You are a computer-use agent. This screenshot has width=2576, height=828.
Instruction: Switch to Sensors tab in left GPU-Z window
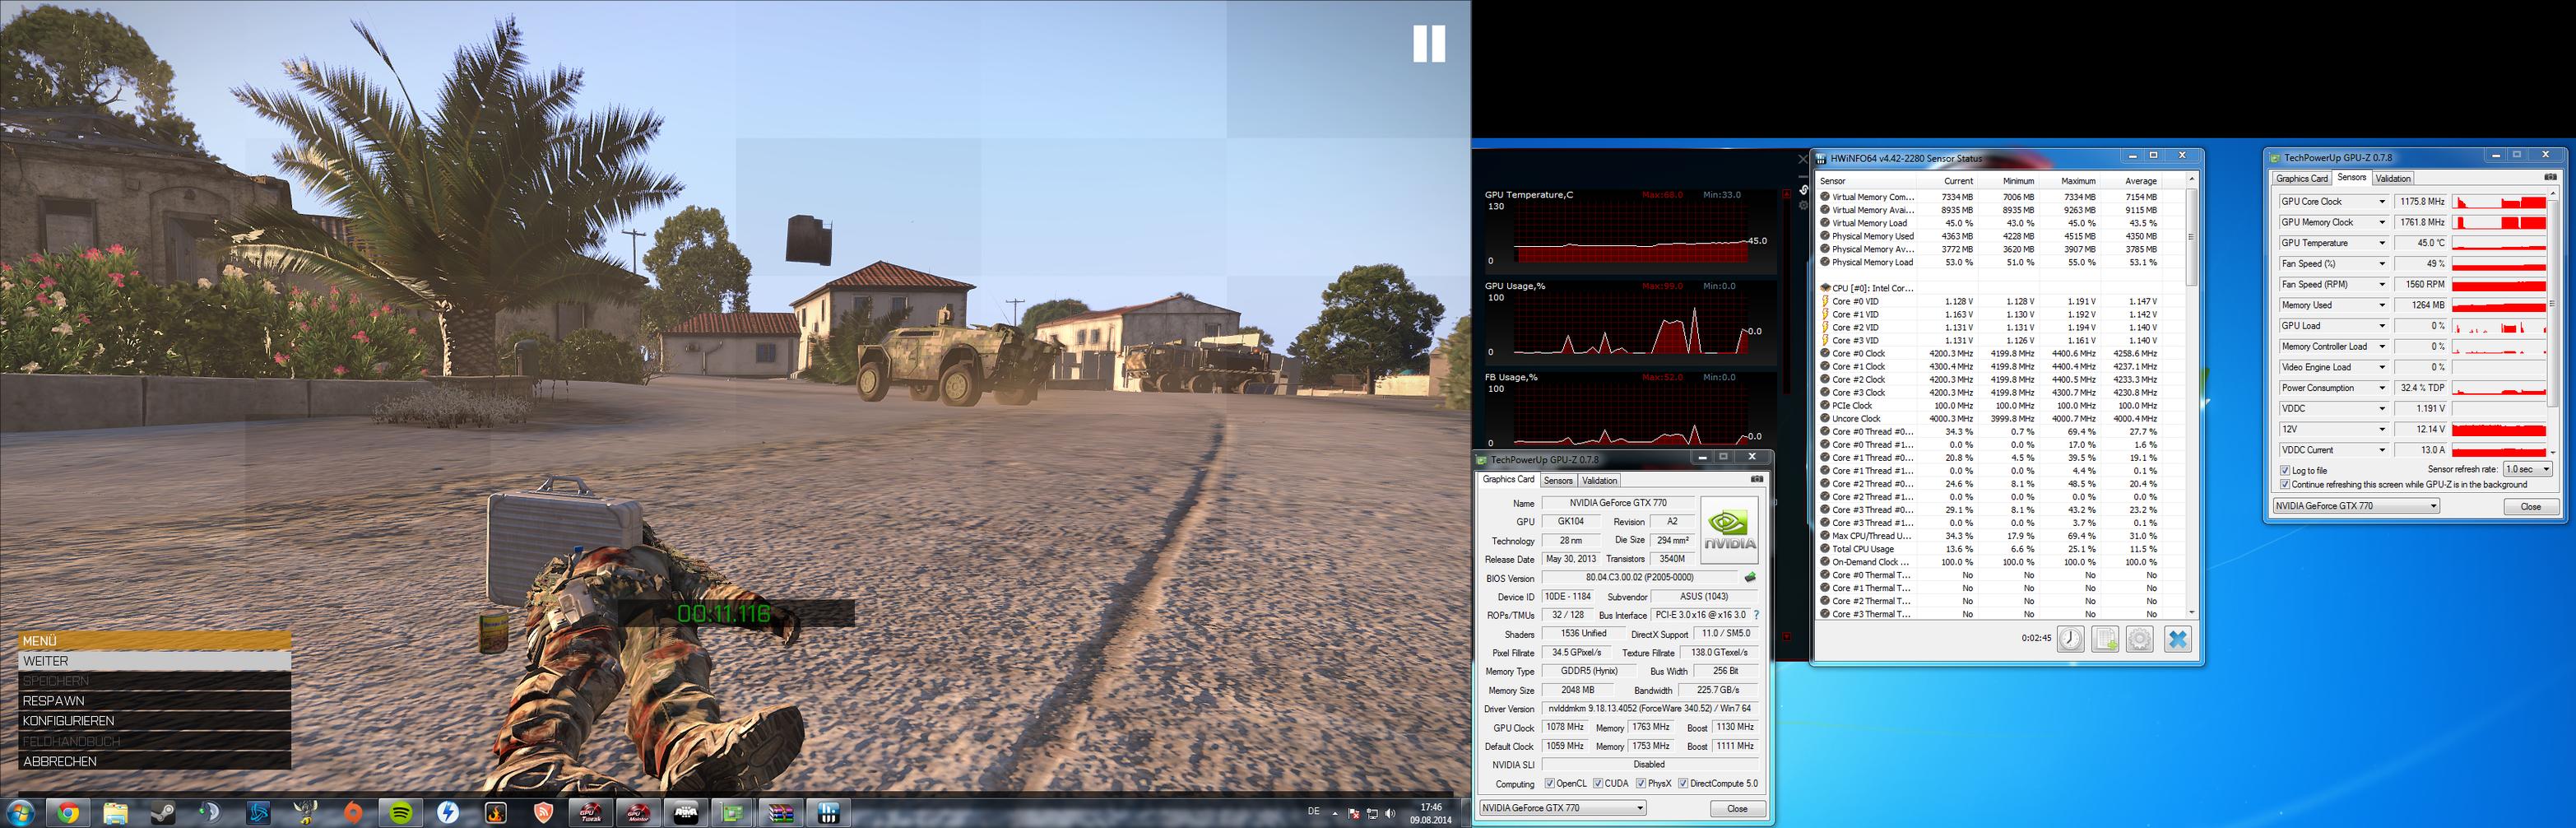pos(1558,481)
